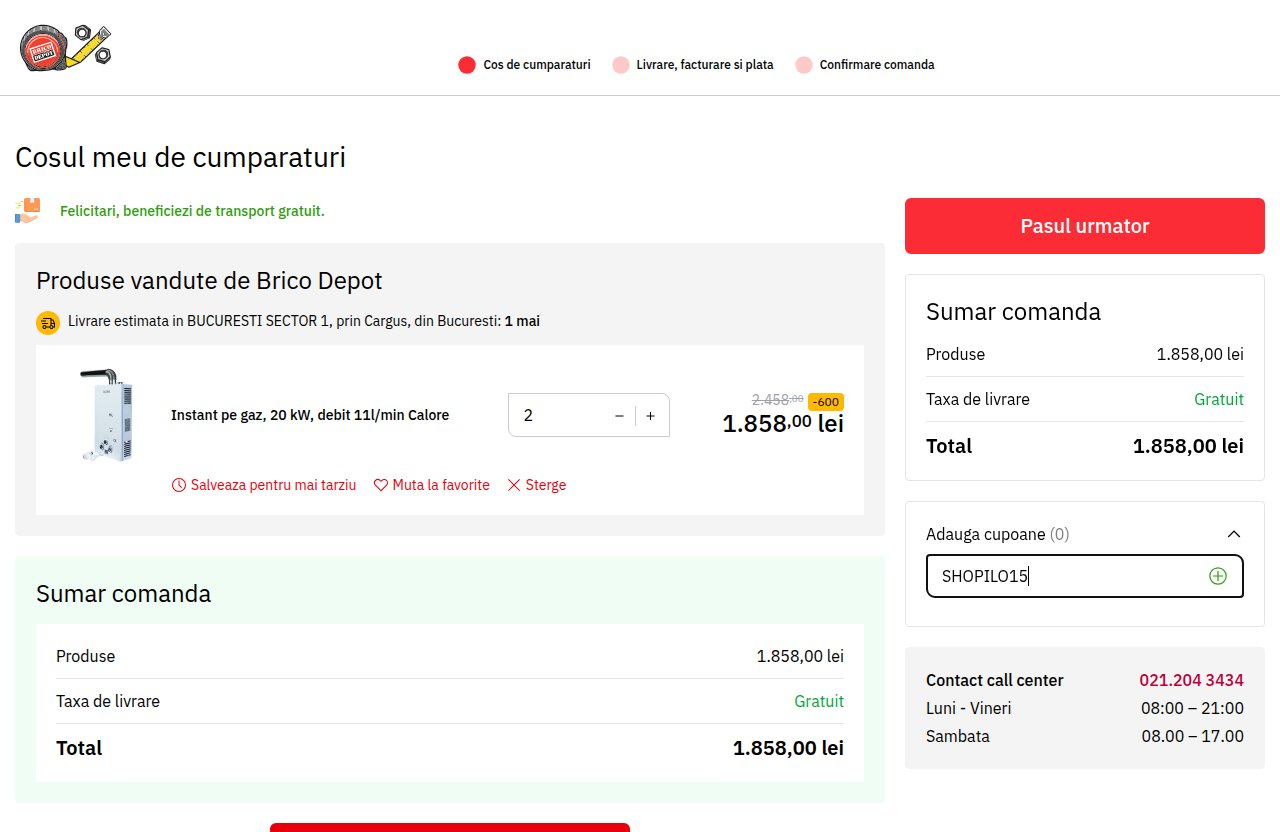Click Muta la favorite link
Screen dimensions: 1280x832
click(x=441, y=485)
